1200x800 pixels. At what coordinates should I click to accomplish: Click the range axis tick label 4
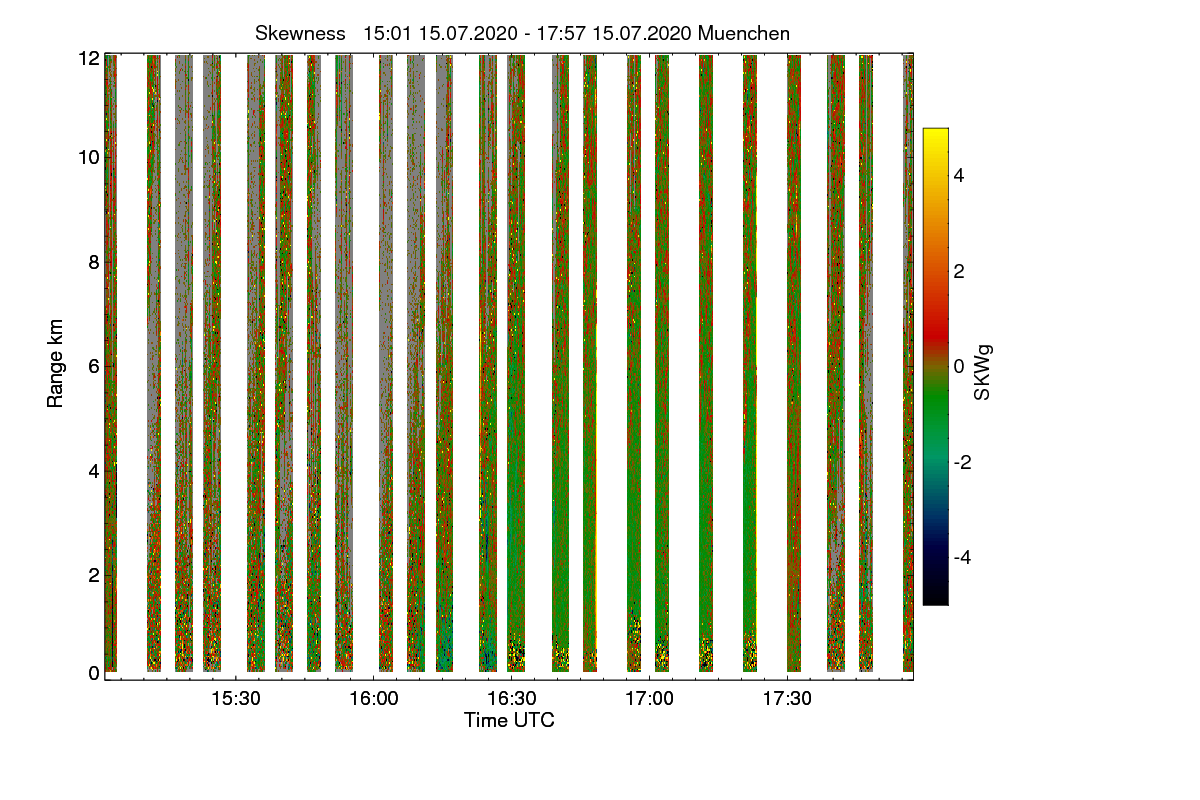point(94,470)
